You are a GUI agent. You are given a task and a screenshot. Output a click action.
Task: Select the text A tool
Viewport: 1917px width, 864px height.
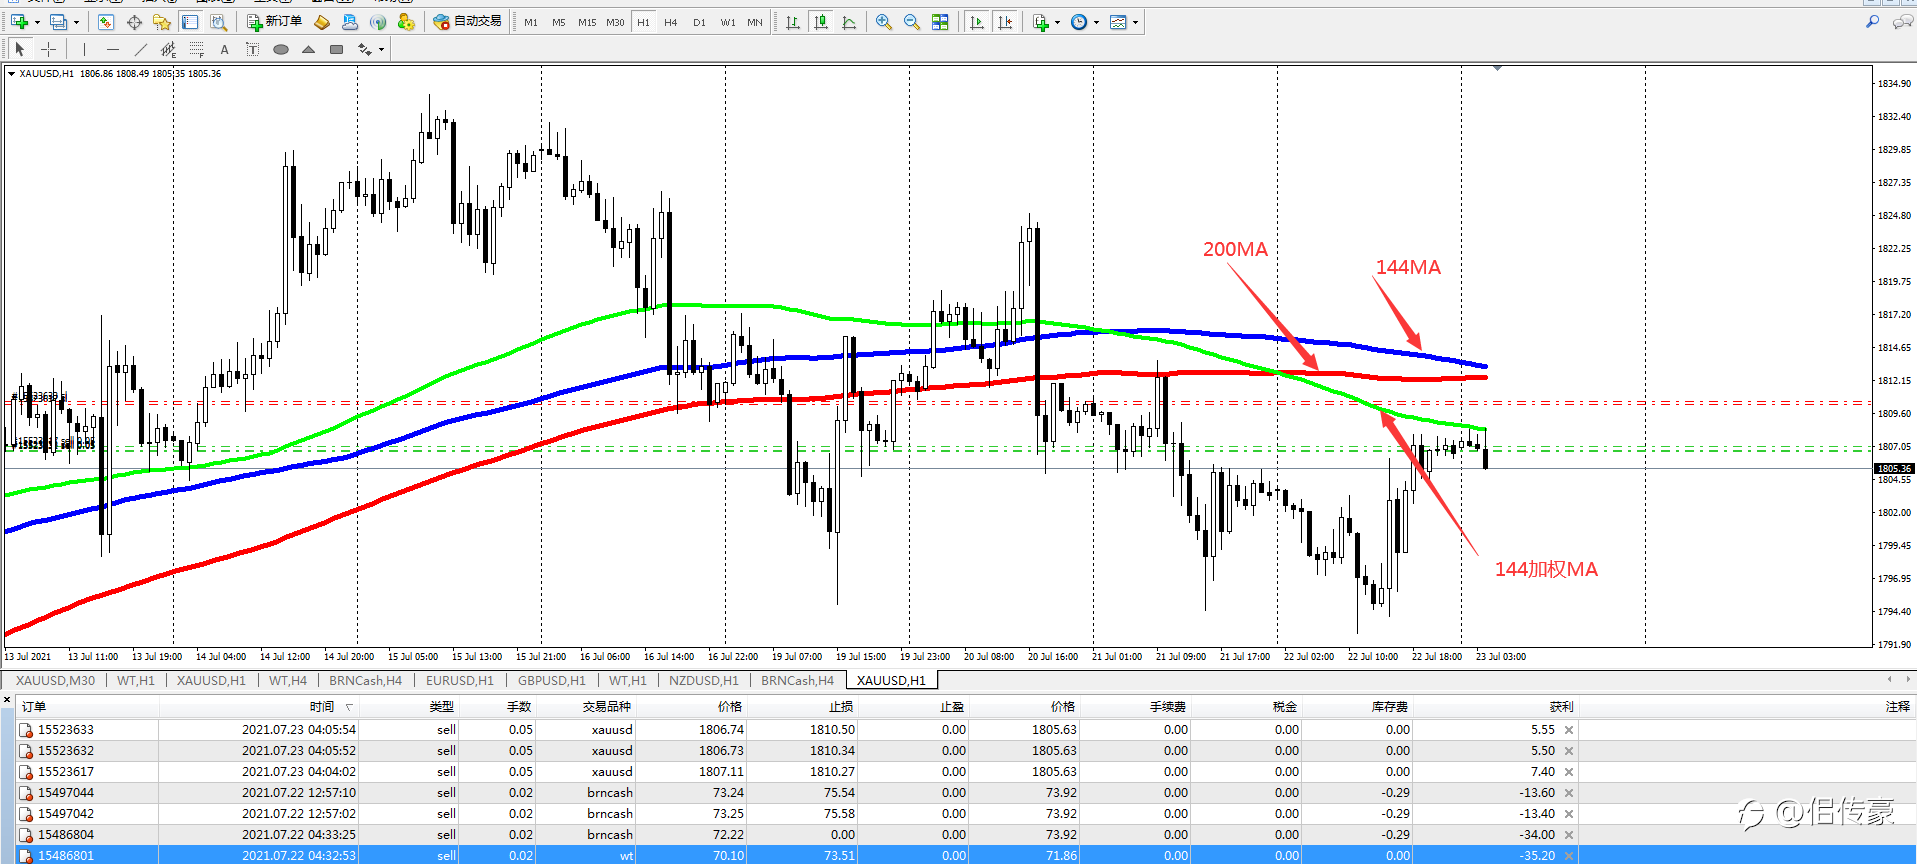point(224,49)
